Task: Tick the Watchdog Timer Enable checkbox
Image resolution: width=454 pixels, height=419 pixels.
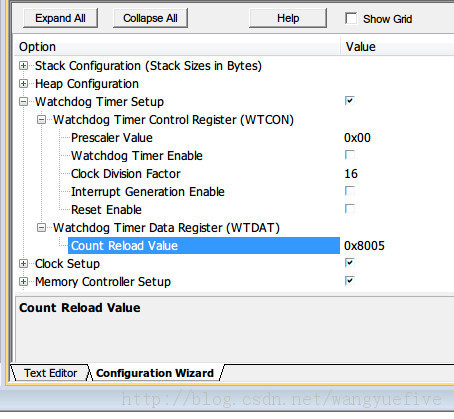Action: [x=350, y=155]
